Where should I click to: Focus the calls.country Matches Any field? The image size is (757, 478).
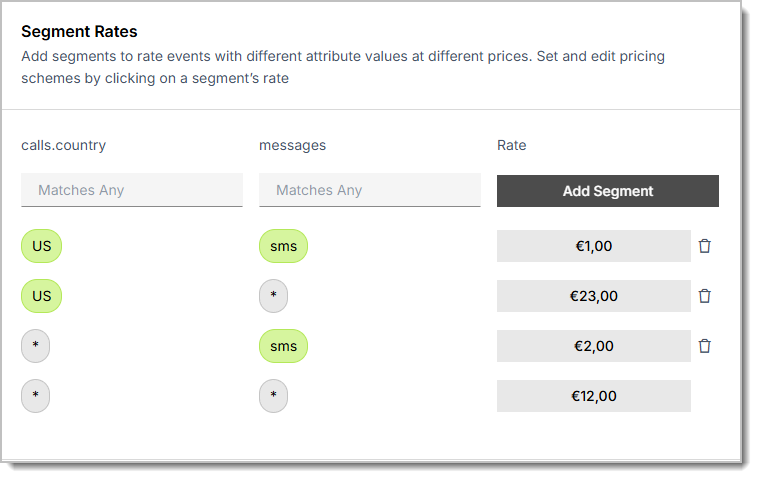(132, 190)
